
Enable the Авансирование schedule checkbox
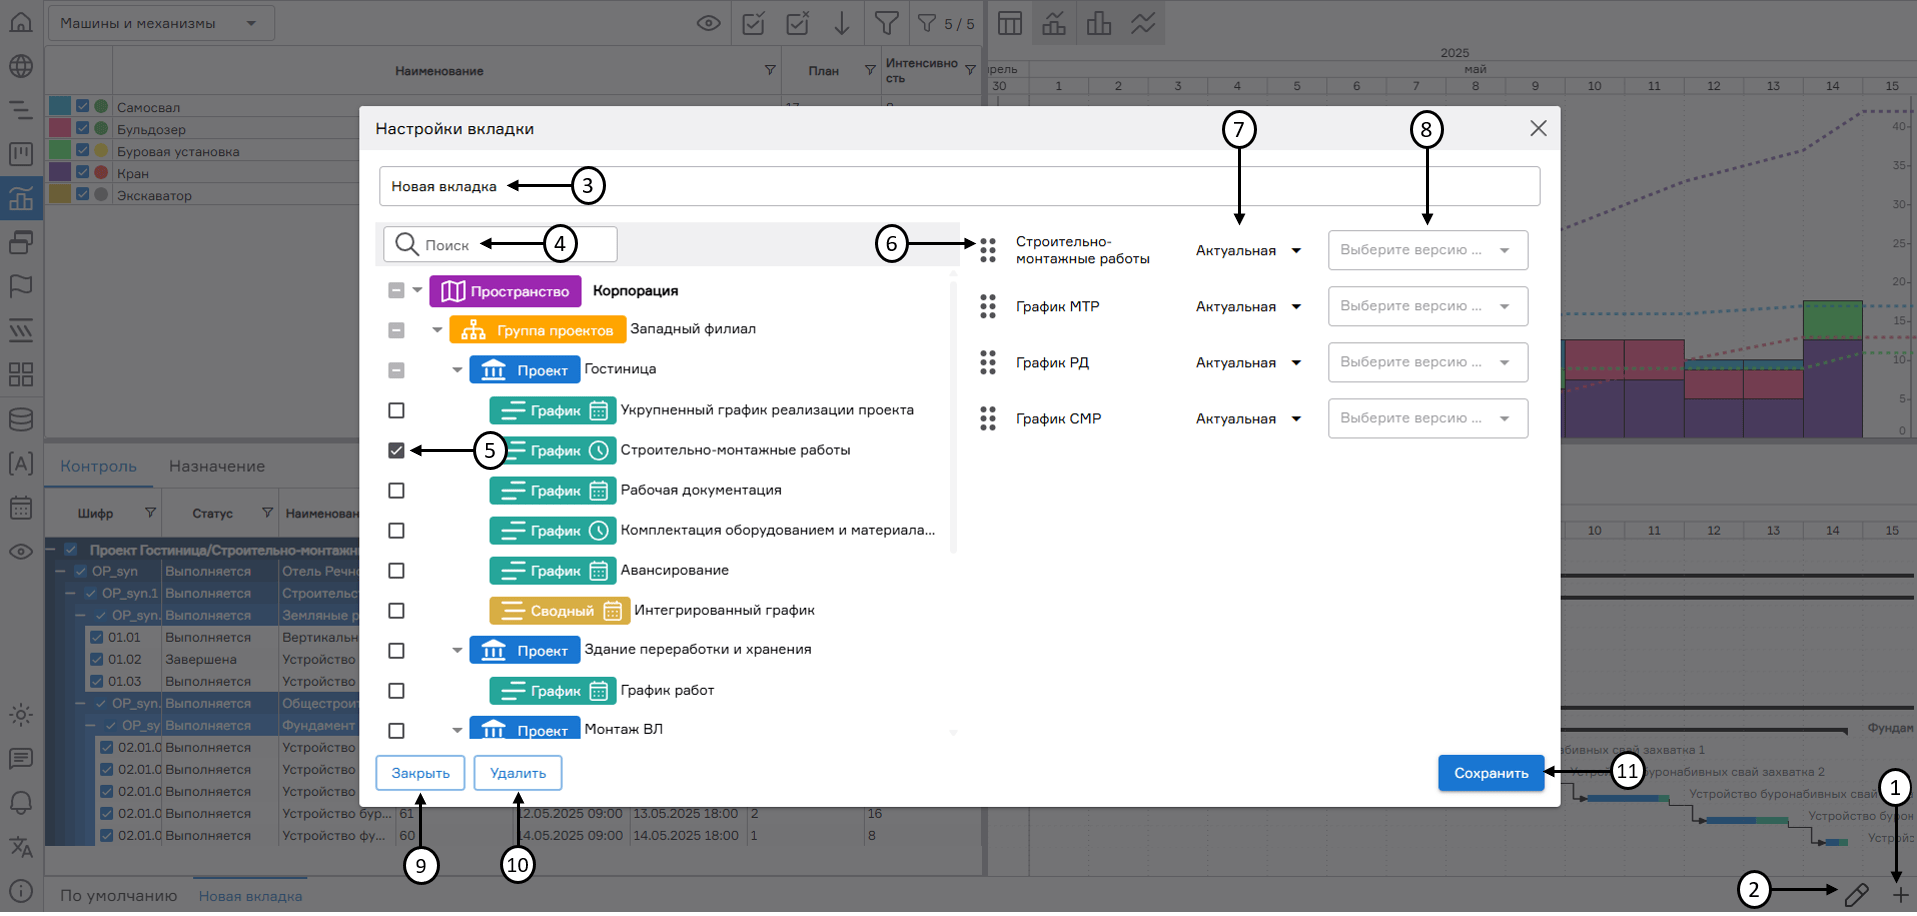point(397,571)
